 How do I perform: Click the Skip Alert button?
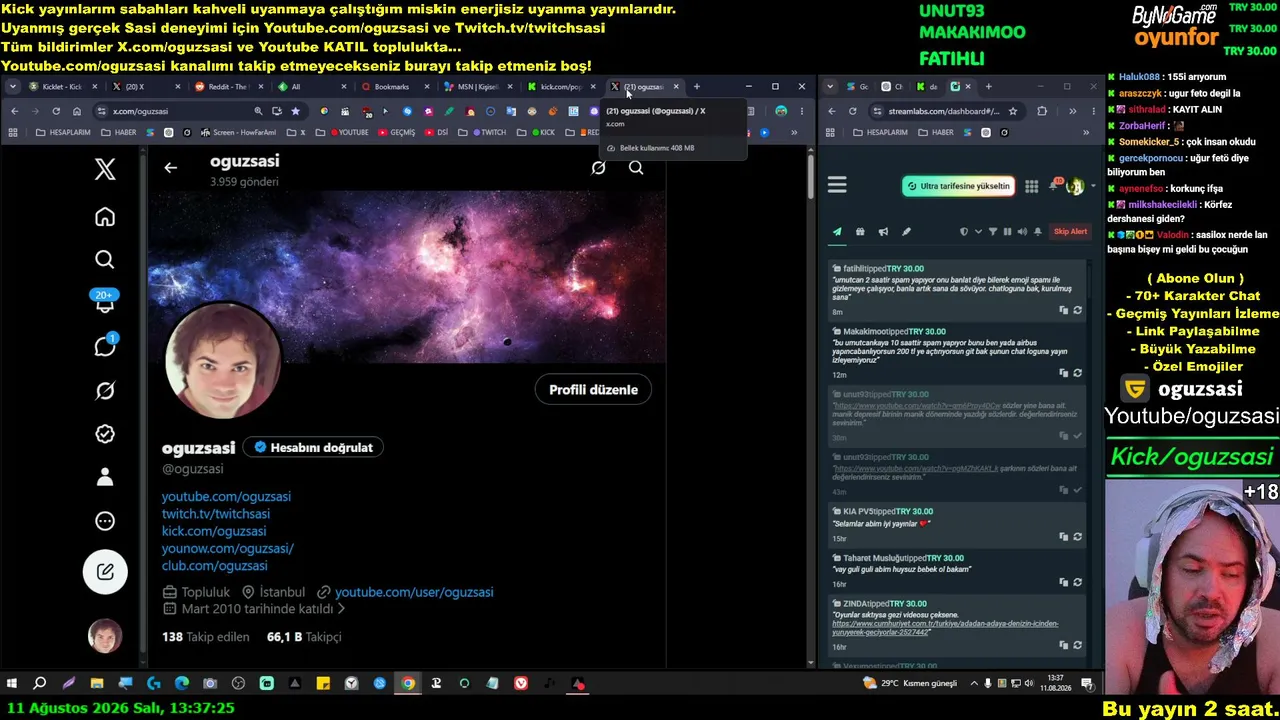1070,232
